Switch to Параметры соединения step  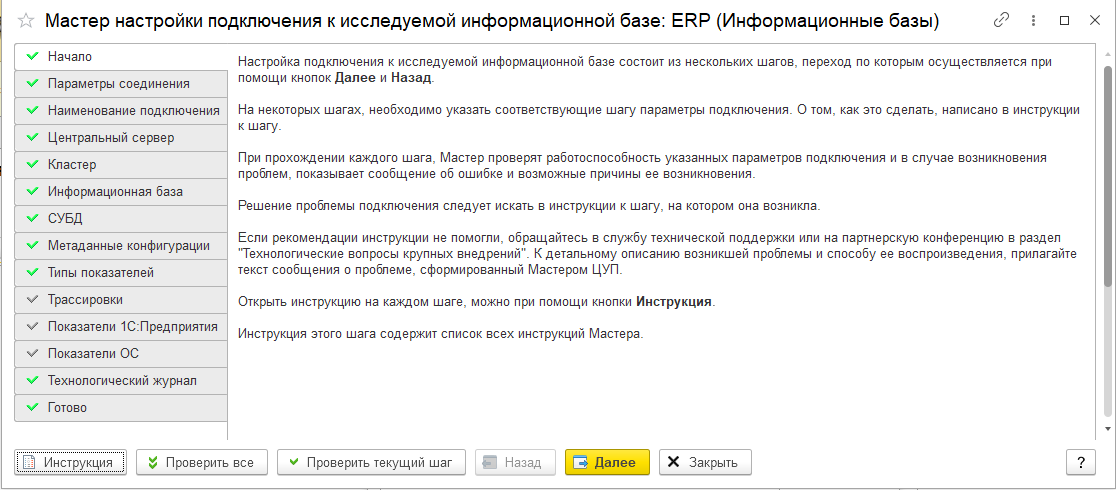(118, 84)
